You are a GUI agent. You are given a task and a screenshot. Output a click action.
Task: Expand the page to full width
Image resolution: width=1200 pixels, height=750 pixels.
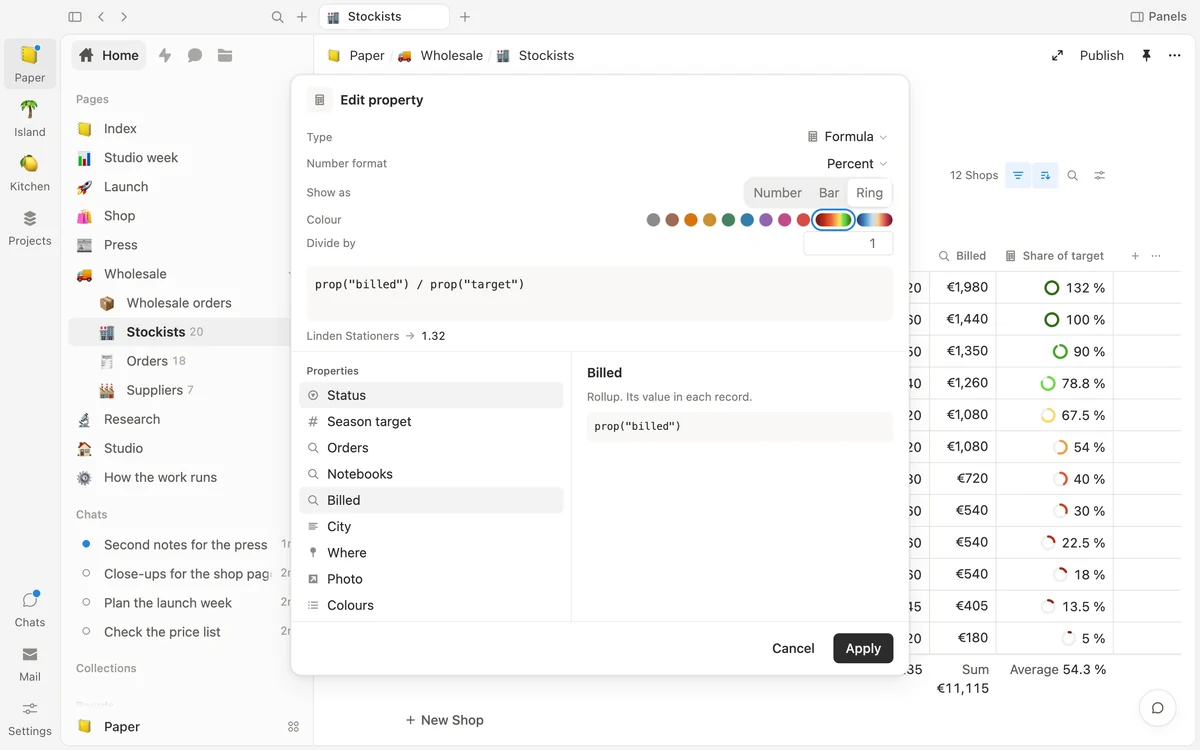coord(1057,55)
